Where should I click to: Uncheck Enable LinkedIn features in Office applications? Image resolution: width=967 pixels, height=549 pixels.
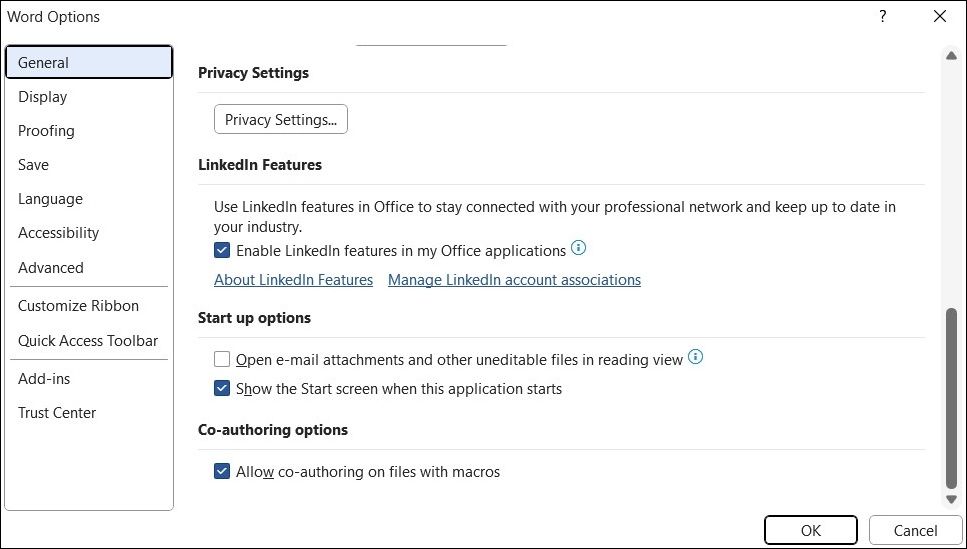pyautogui.click(x=222, y=250)
